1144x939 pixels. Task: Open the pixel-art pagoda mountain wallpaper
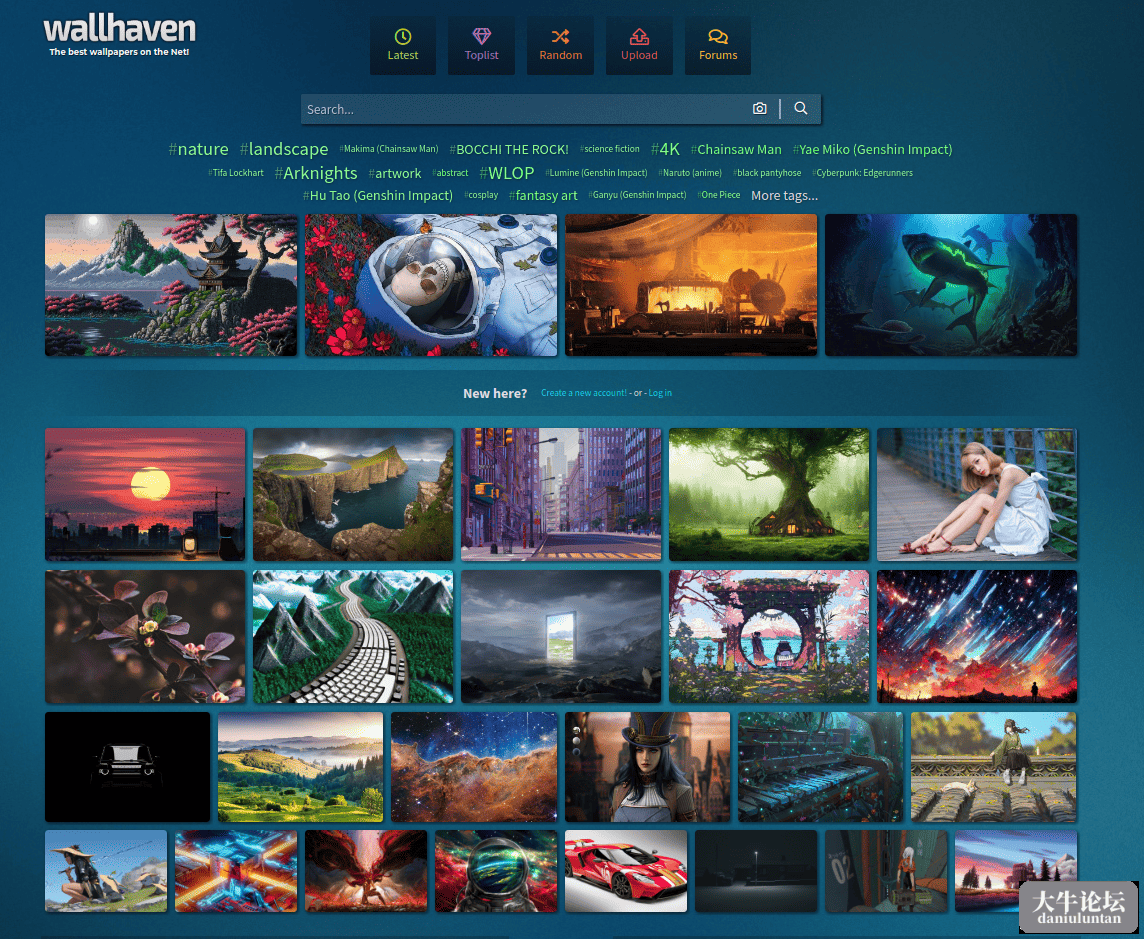(x=171, y=285)
